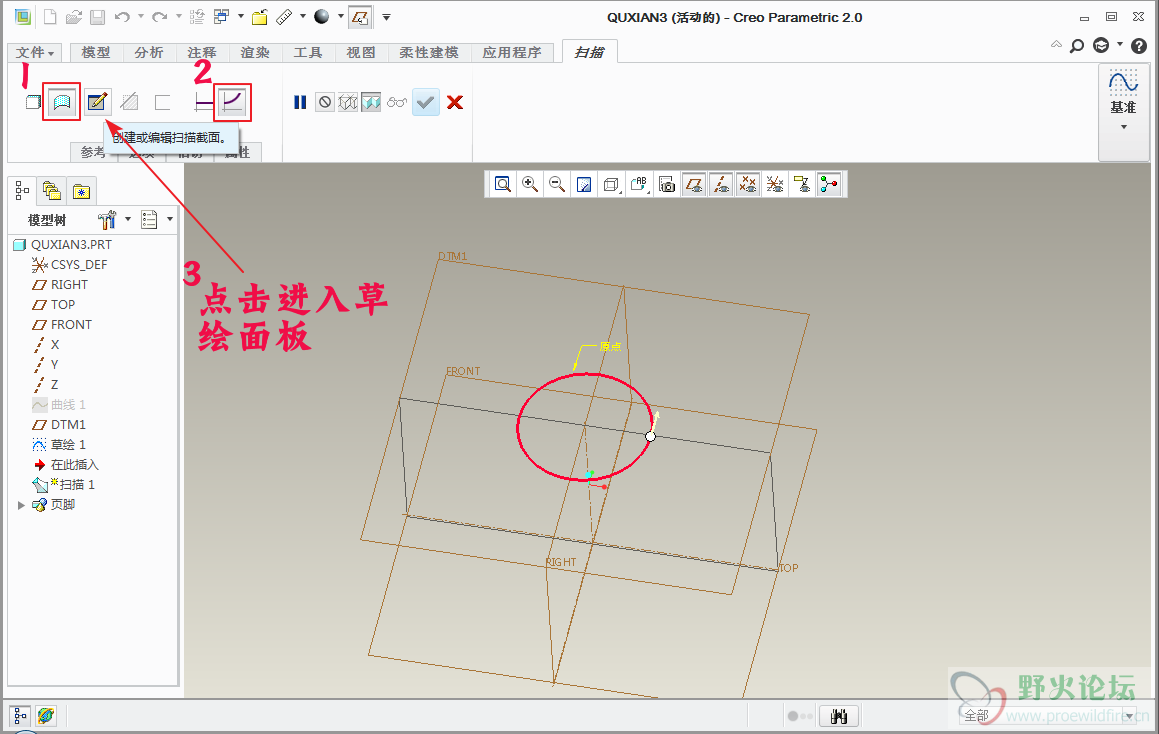1159x734 pixels.
Task: Click the Windows switch icon
Action: (x=220, y=16)
